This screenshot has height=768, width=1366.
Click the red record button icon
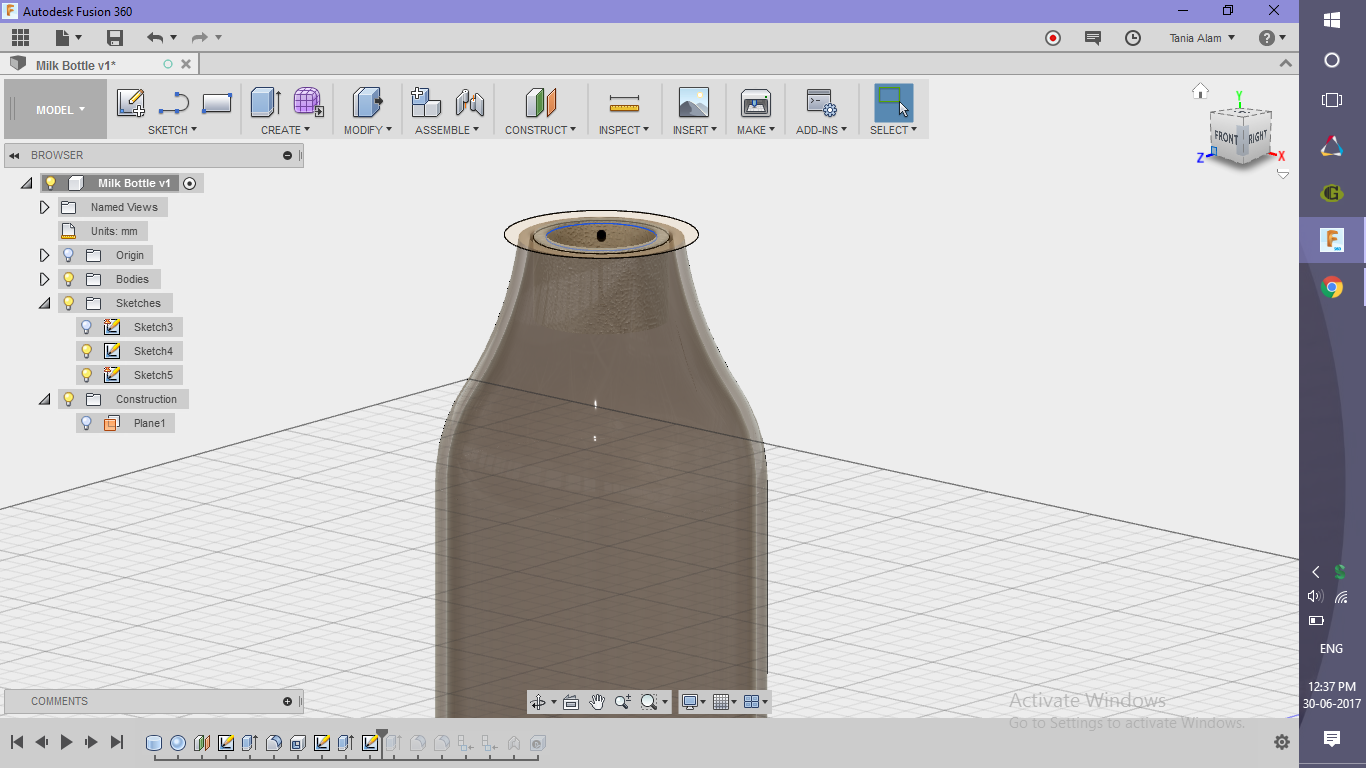[1053, 38]
